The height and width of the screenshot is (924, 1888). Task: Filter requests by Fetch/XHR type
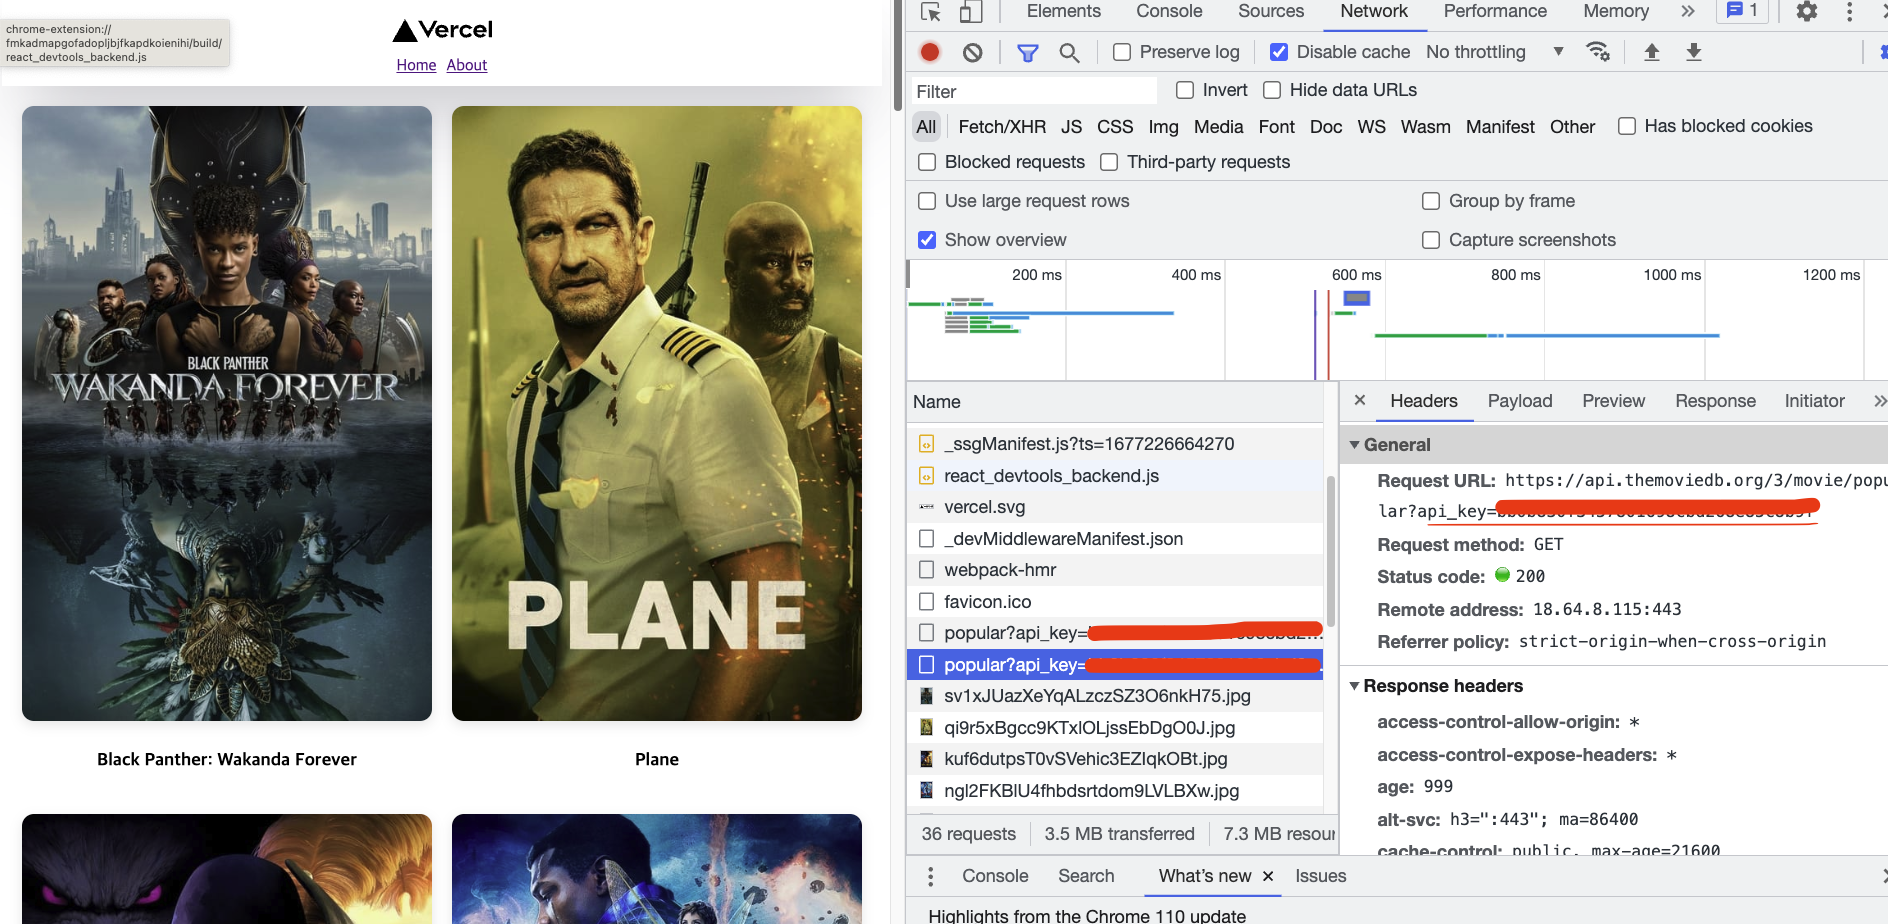tap(1002, 127)
